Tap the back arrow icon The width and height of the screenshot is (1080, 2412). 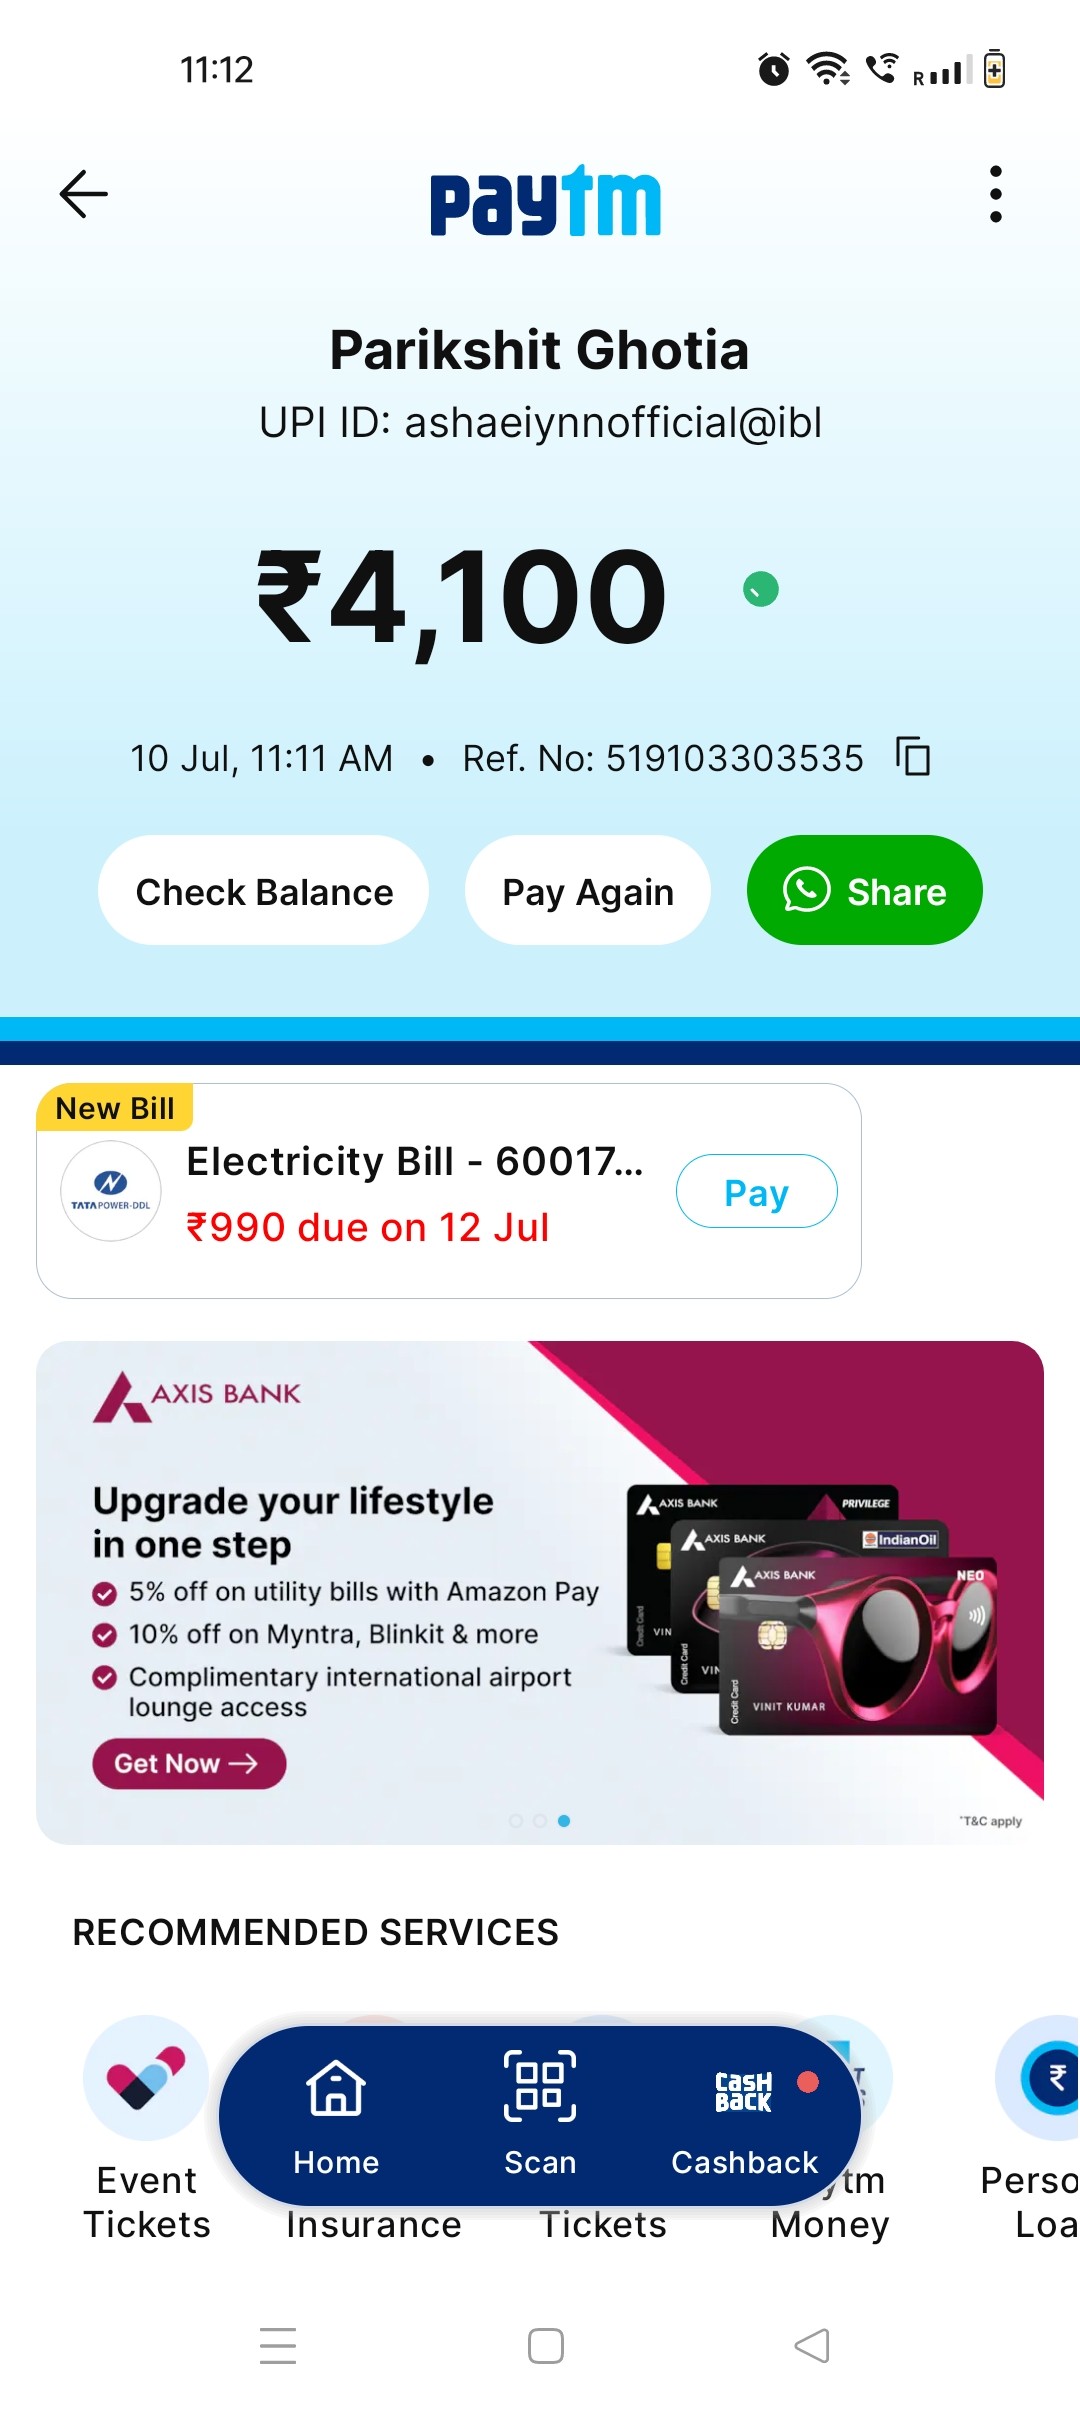(x=84, y=194)
